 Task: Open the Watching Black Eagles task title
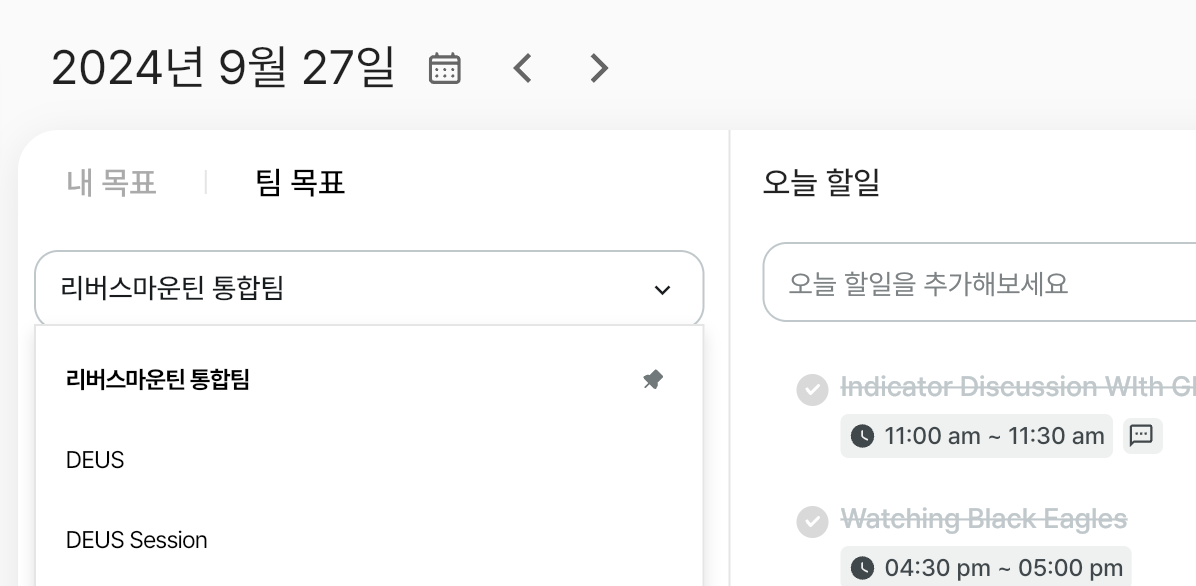(984, 519)
